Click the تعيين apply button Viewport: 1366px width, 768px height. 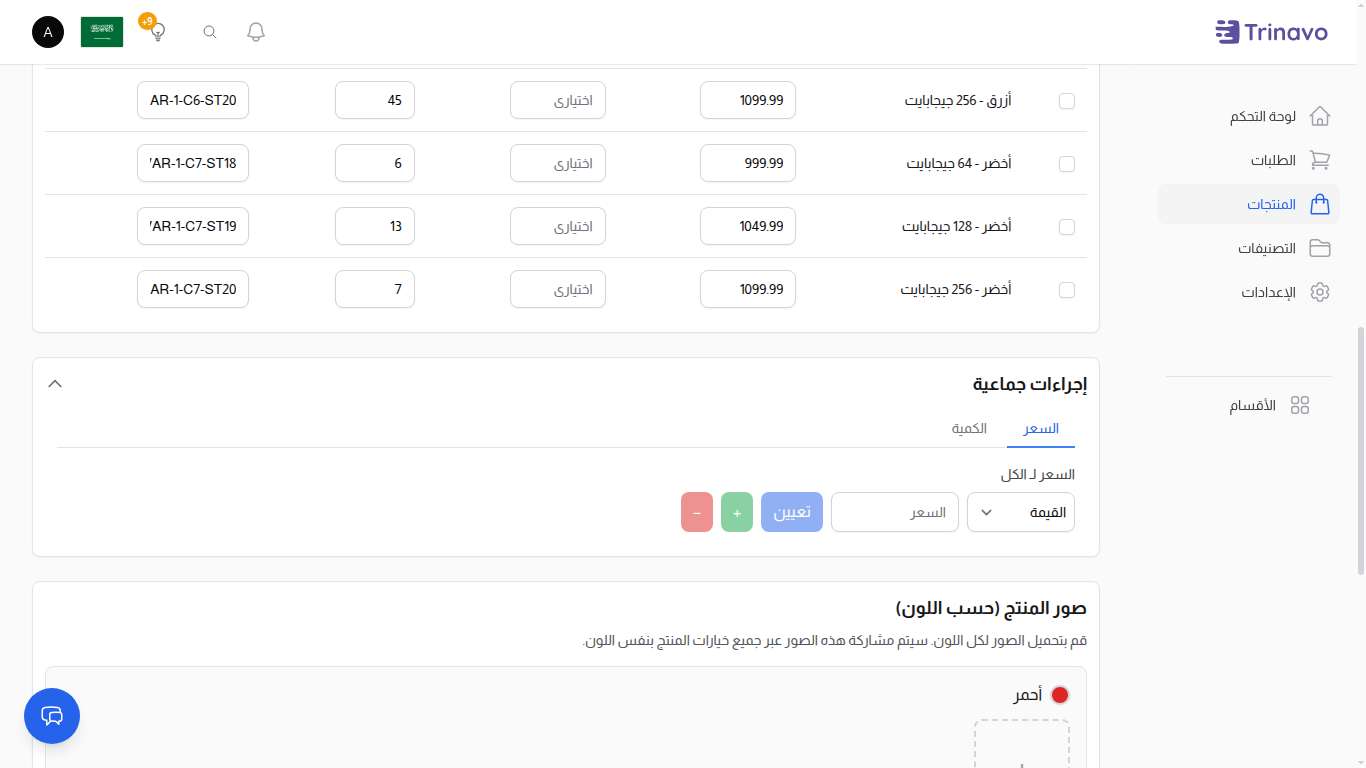[x=791, y=511]
